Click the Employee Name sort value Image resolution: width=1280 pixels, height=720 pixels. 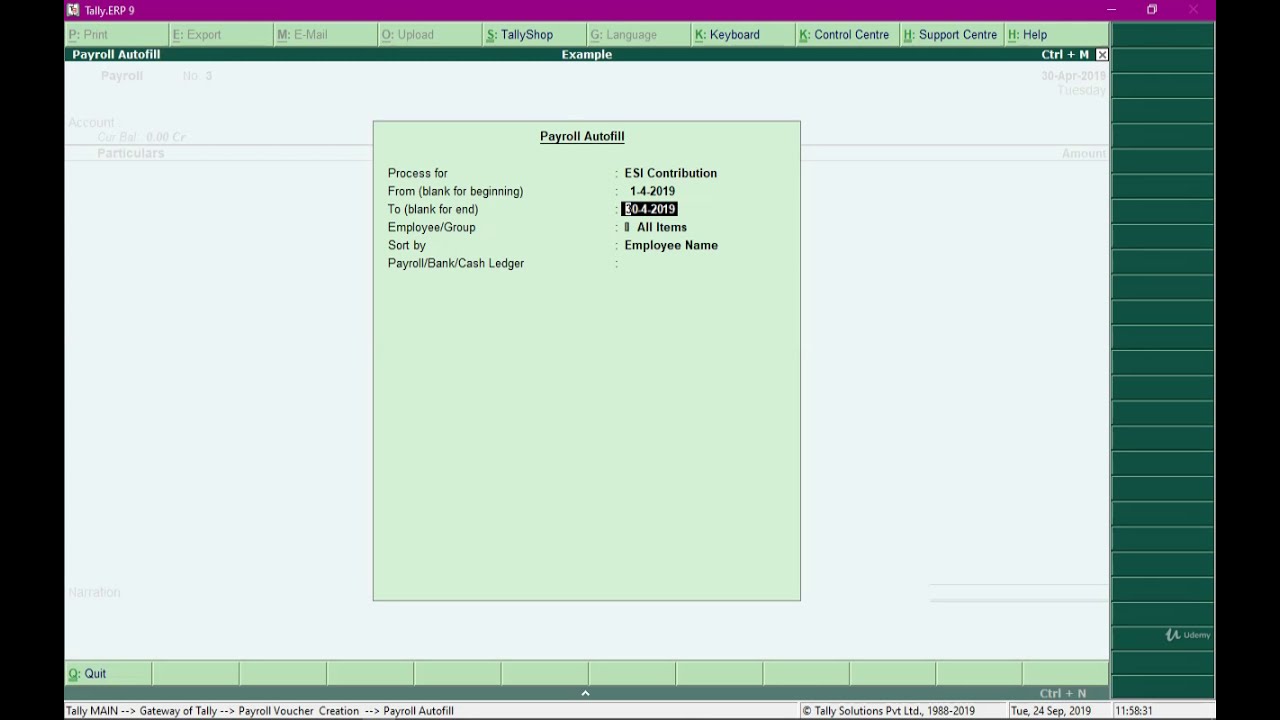(671, 245)
